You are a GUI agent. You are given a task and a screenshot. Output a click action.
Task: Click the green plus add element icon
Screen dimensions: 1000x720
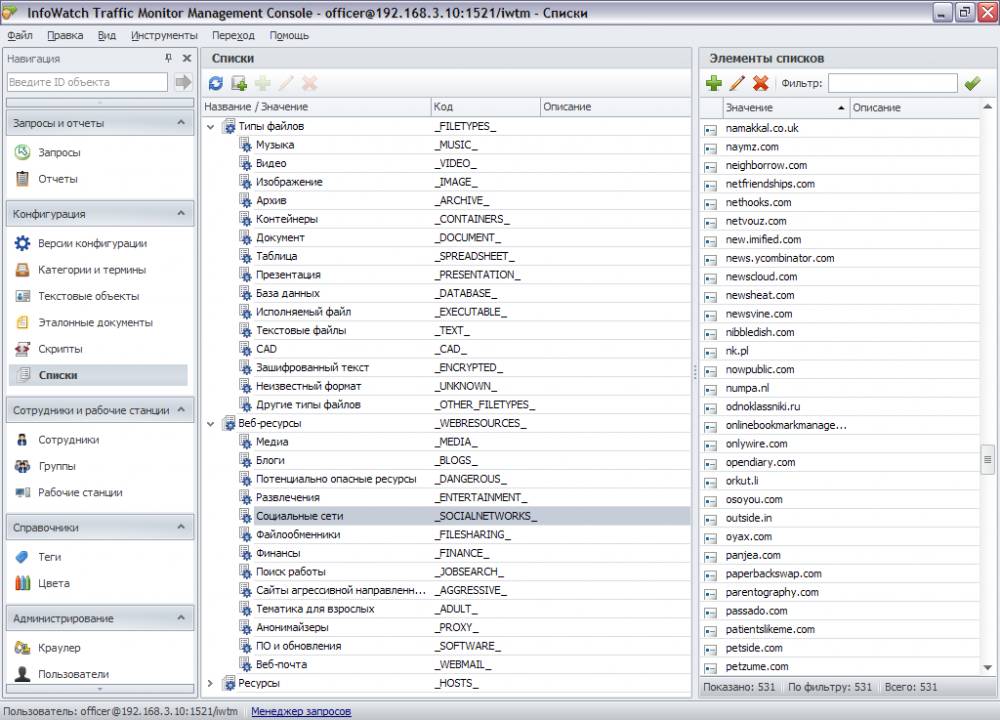tap(714, 84)
